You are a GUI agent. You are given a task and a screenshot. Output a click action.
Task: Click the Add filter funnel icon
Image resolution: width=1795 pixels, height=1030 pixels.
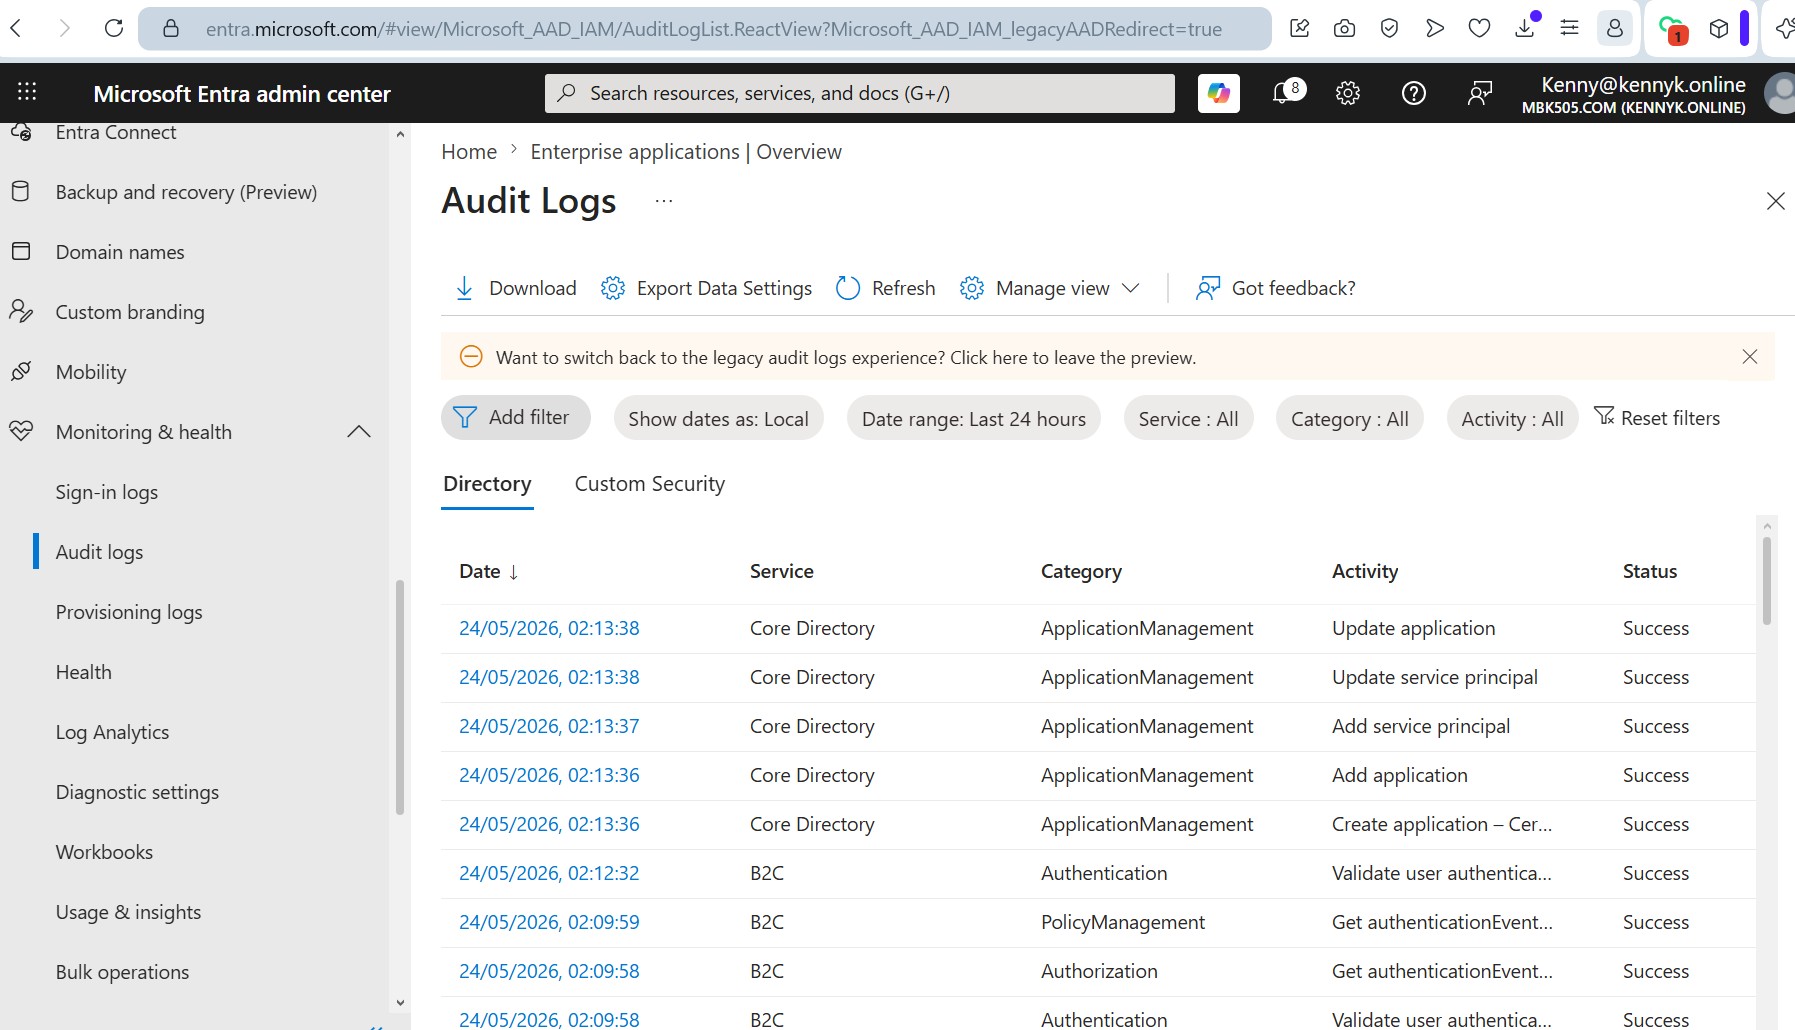pyautogui.click(x=465, y=417)
